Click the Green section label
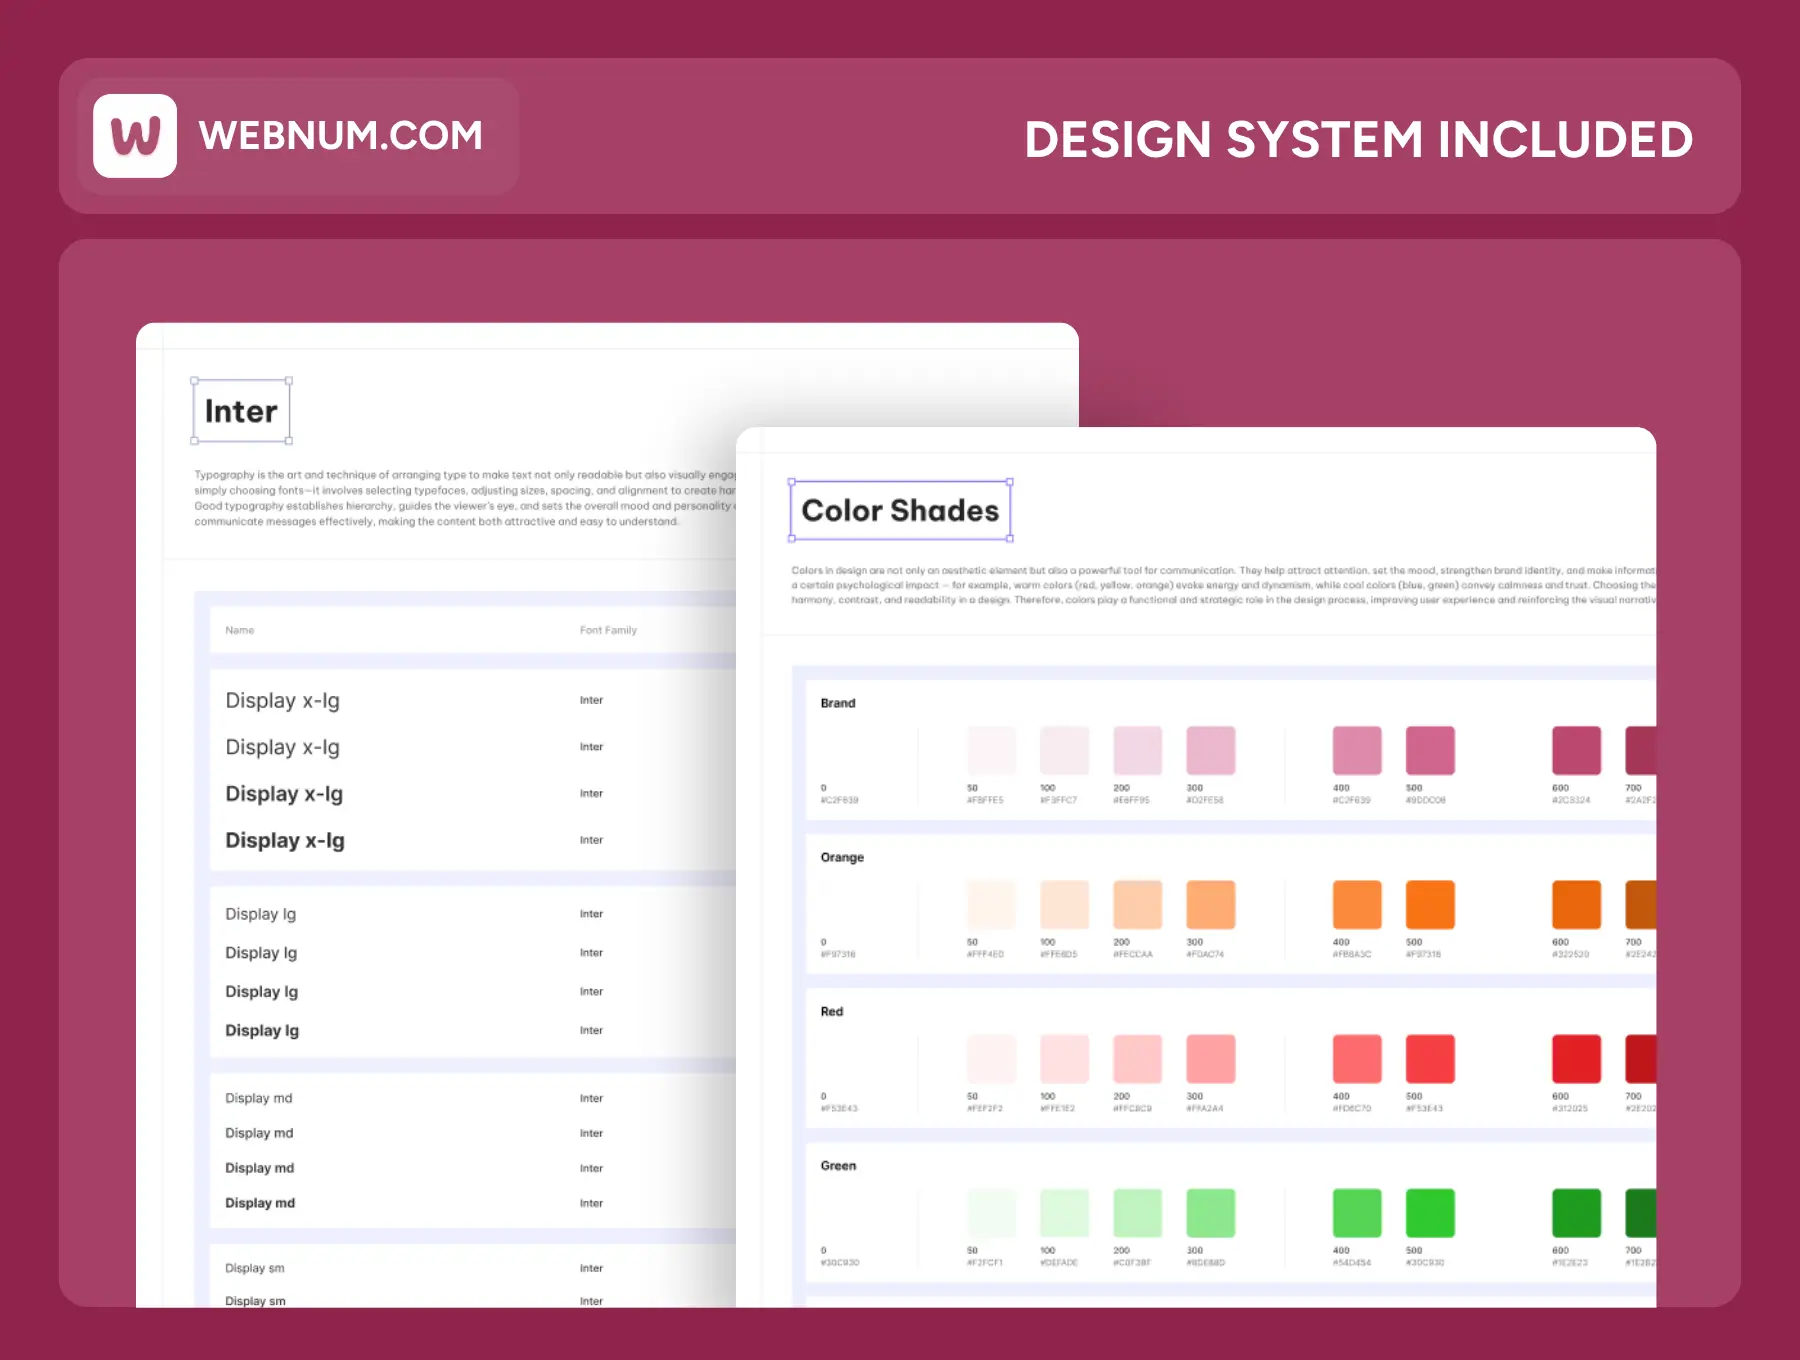The image size is (1800, 1360). click(x=838, y=1165)
